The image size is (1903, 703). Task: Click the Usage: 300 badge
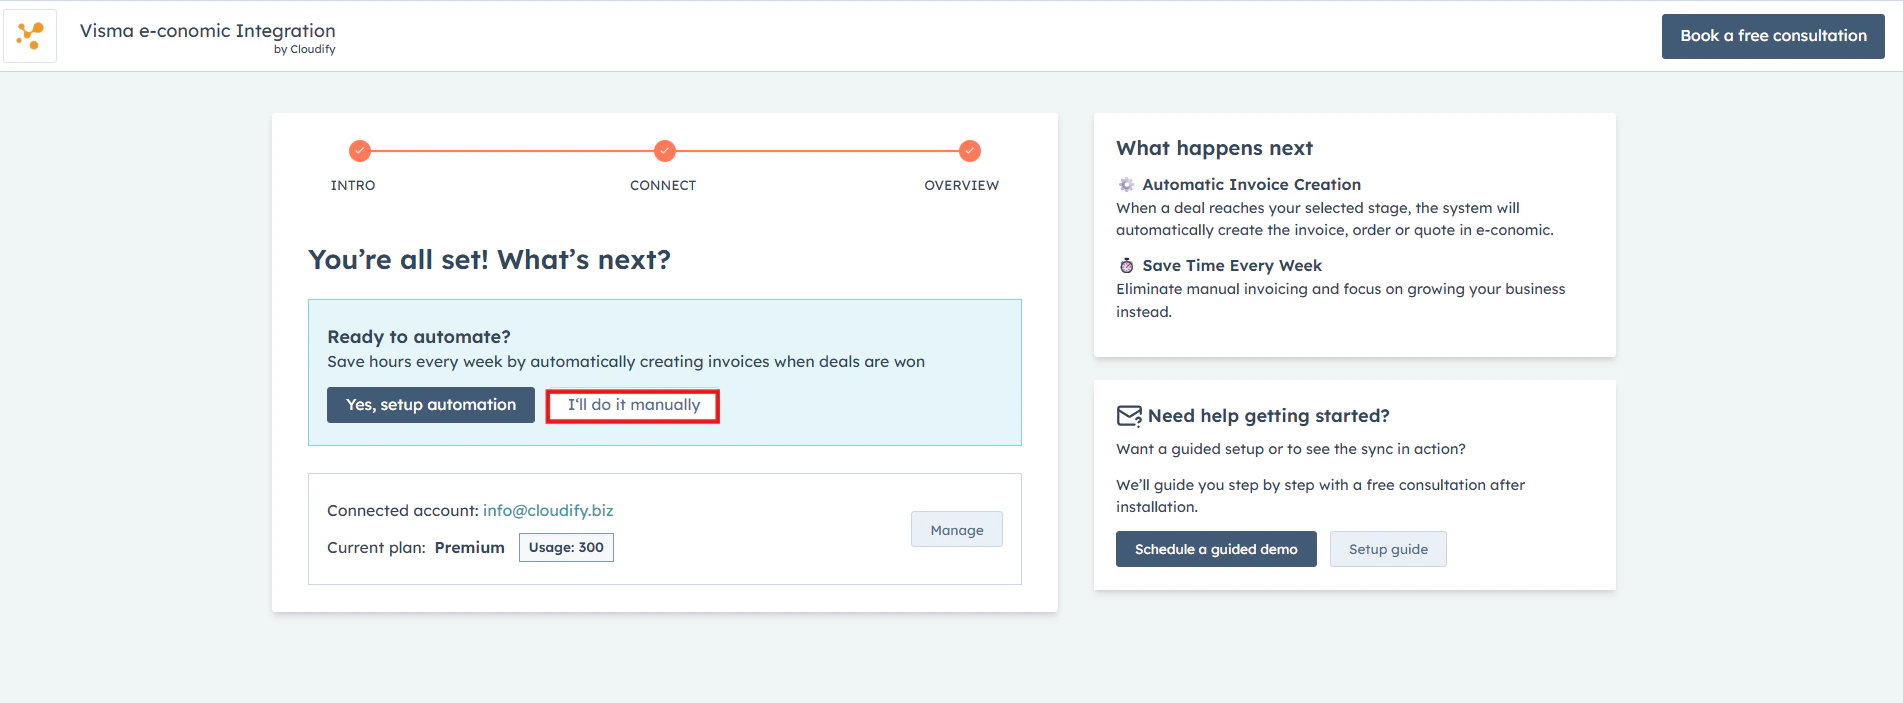566,547
